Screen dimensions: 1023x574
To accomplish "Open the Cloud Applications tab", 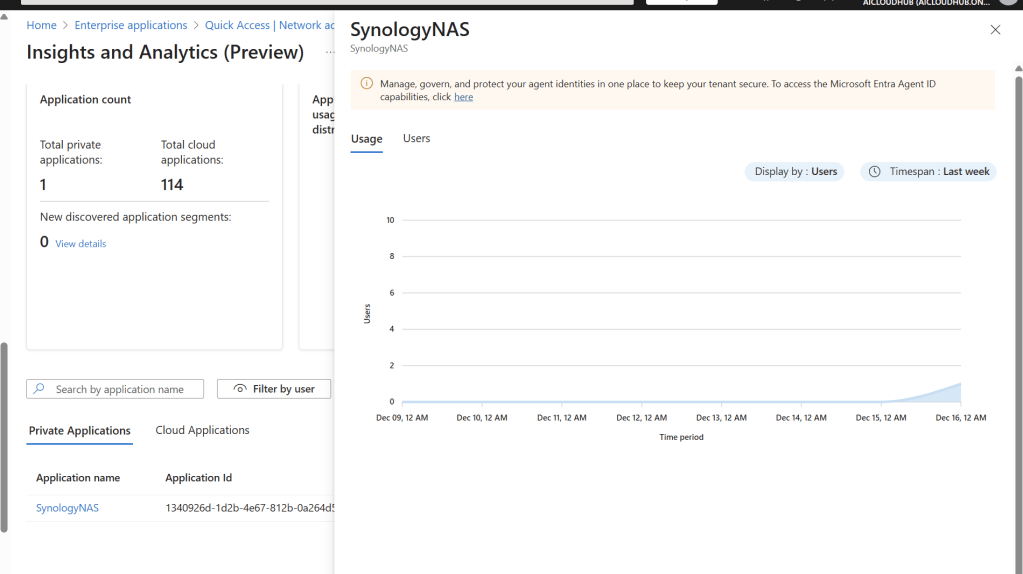I will click(202, 430).
